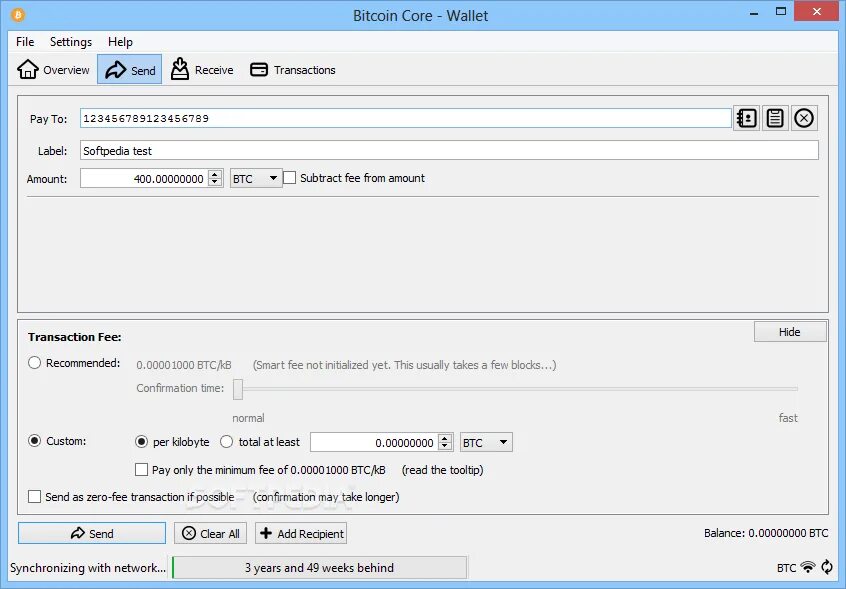This screenshot has width=846, height=589.
Task: Open the Help menu
Action: (120, 42)
